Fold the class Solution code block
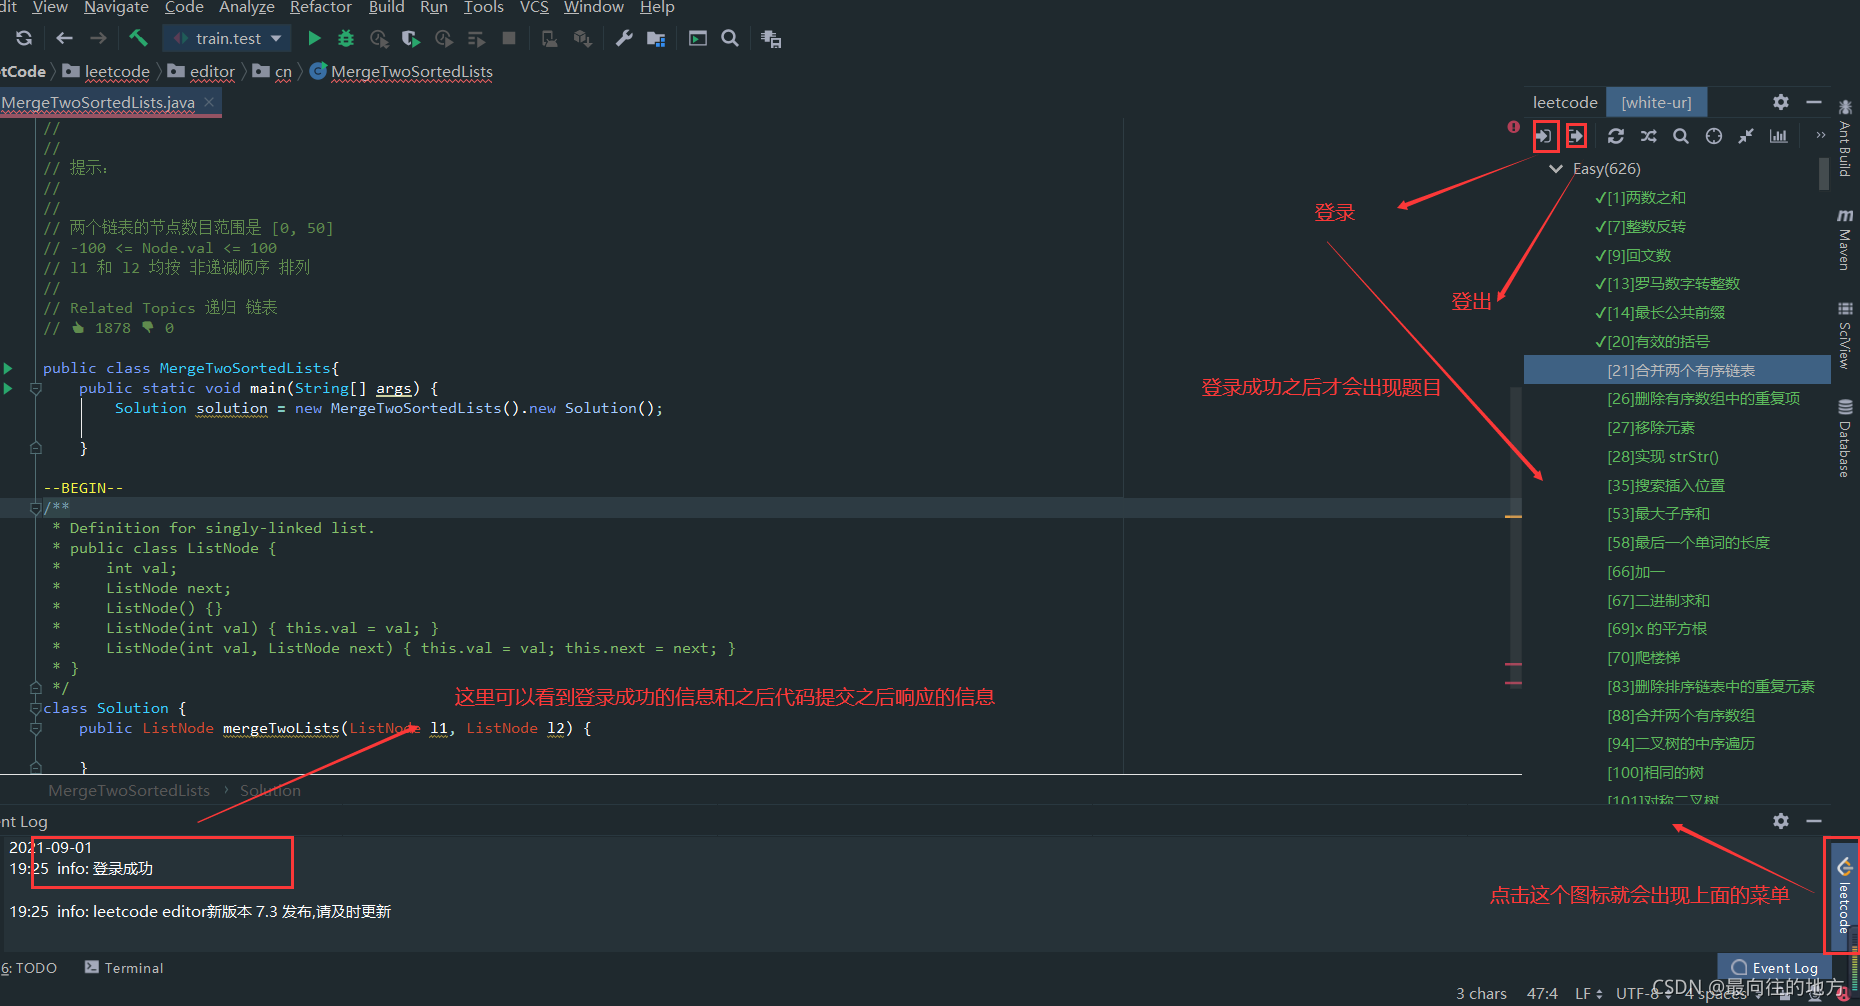This screenshot has width=1860, height=1006. pos(36,708)
